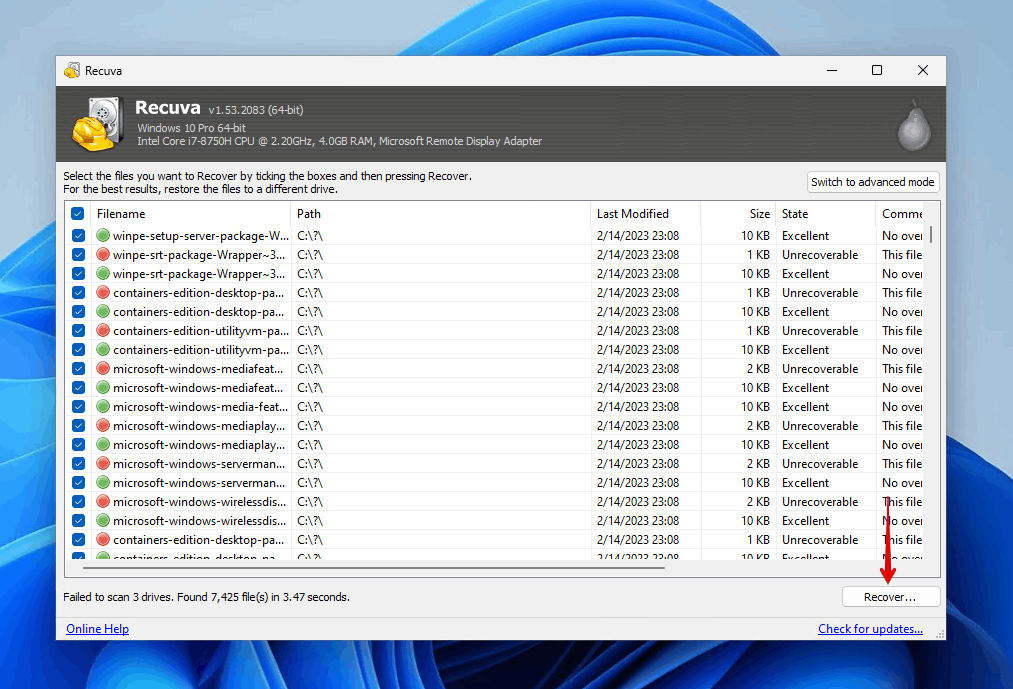Open the Check for updates link
This screenshot has height=689, width=1013.
pyautogui.click(x=870, y=629)
